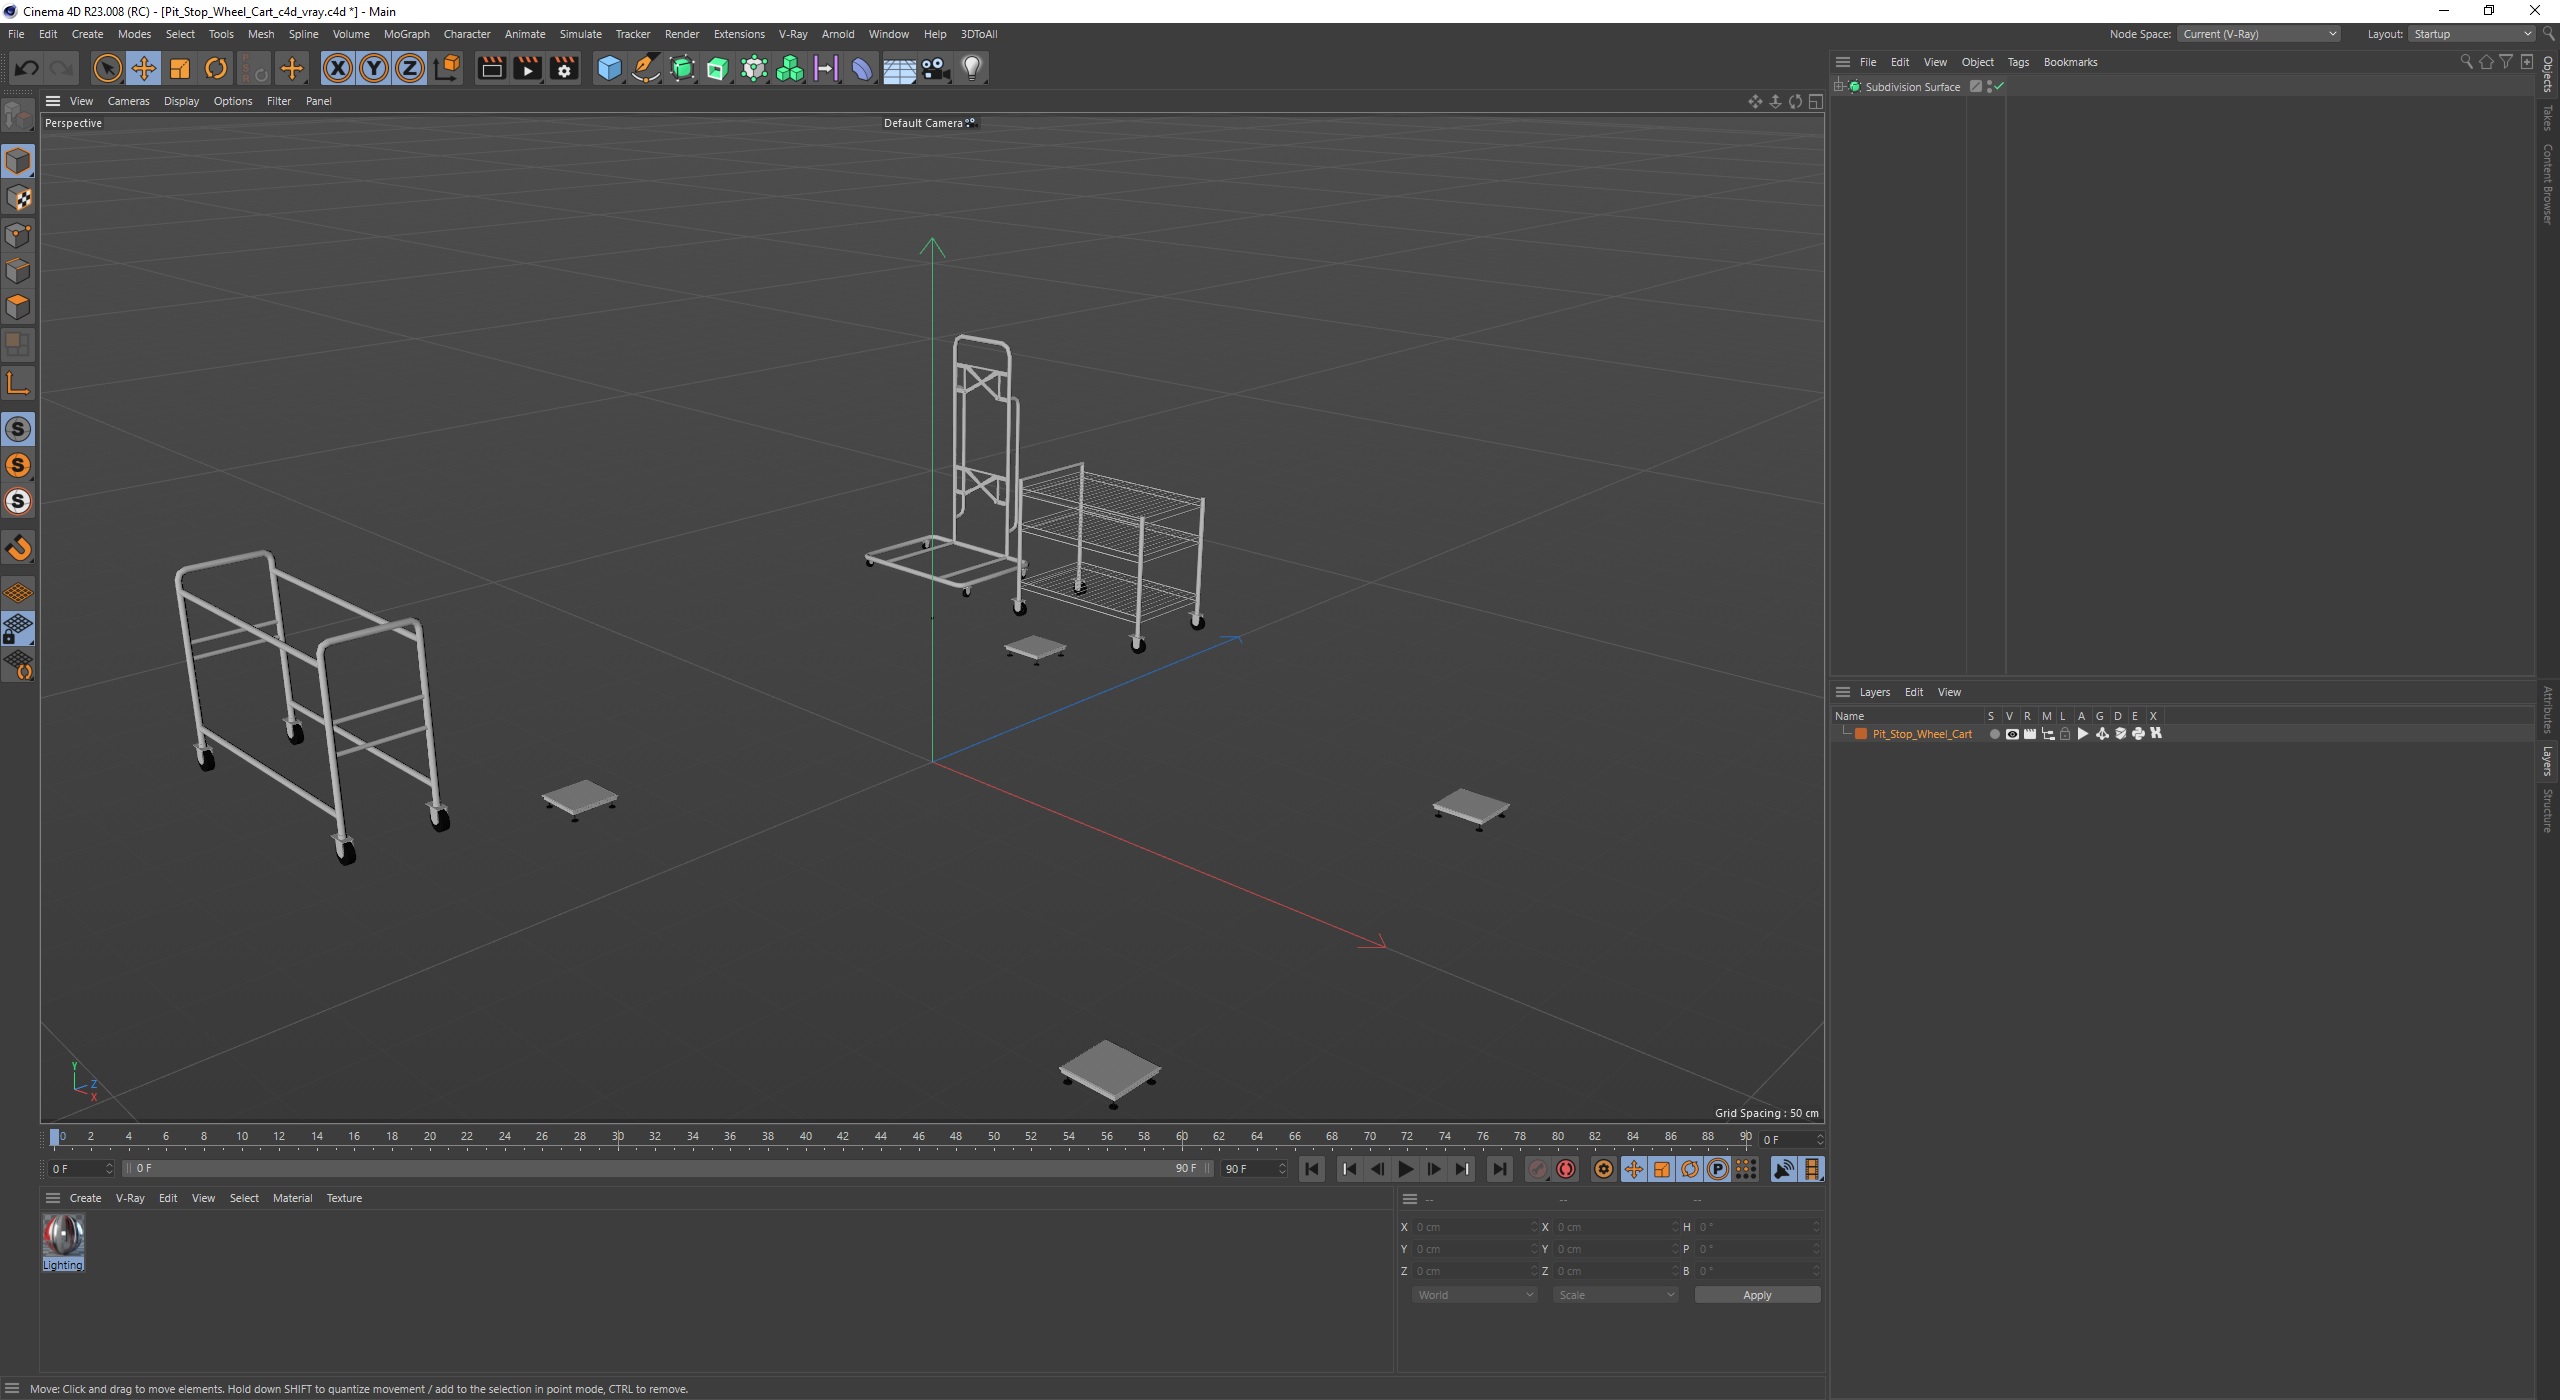
Task: Open Edit Render Settings icon
Action: [564, 68]
